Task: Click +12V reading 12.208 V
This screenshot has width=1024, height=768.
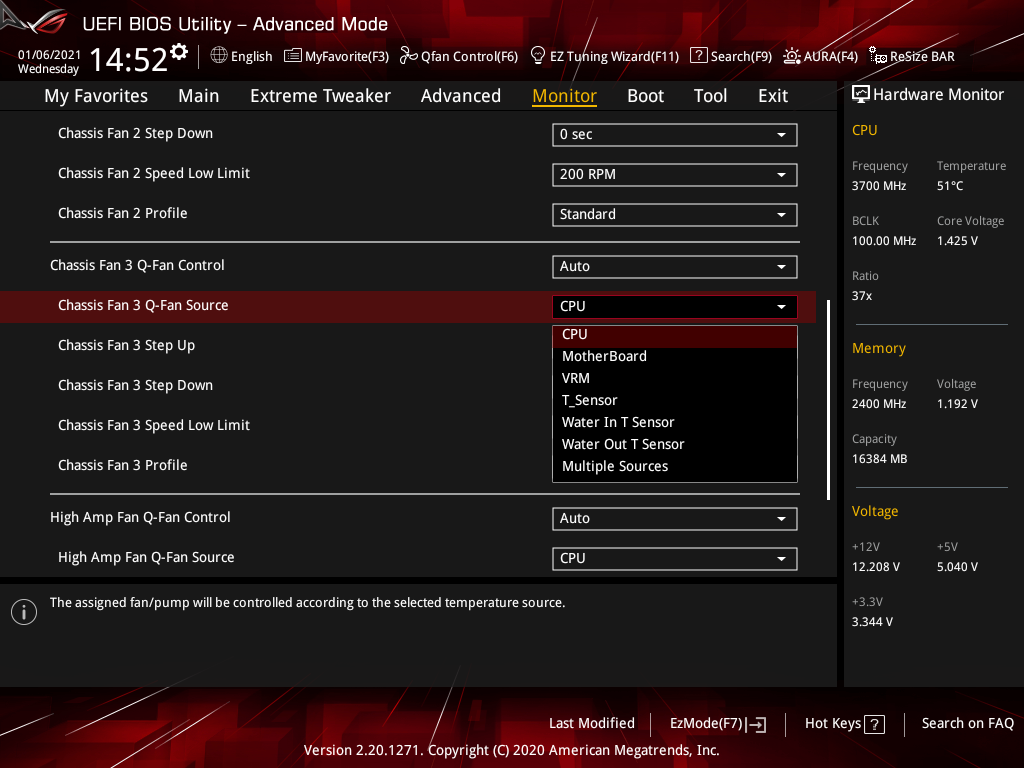Action: [876, 567]
